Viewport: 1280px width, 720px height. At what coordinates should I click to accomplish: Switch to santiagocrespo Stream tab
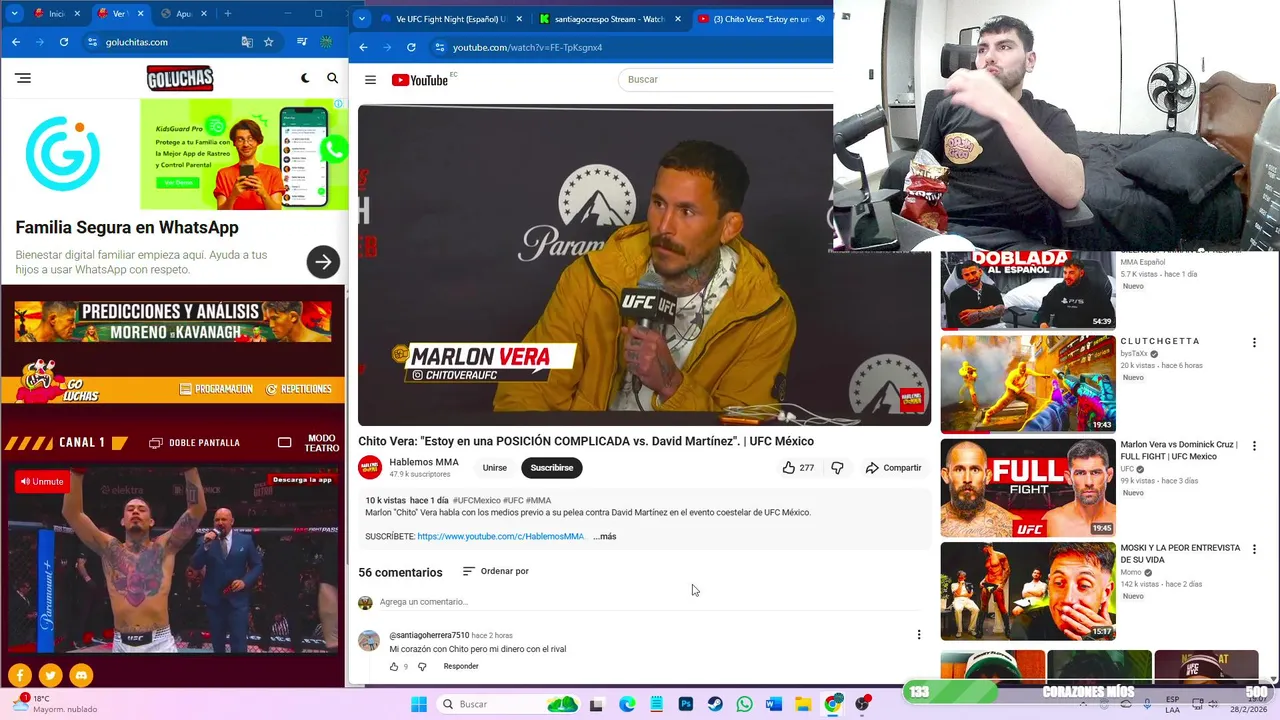pyautogui.click(x=608, y=19)
